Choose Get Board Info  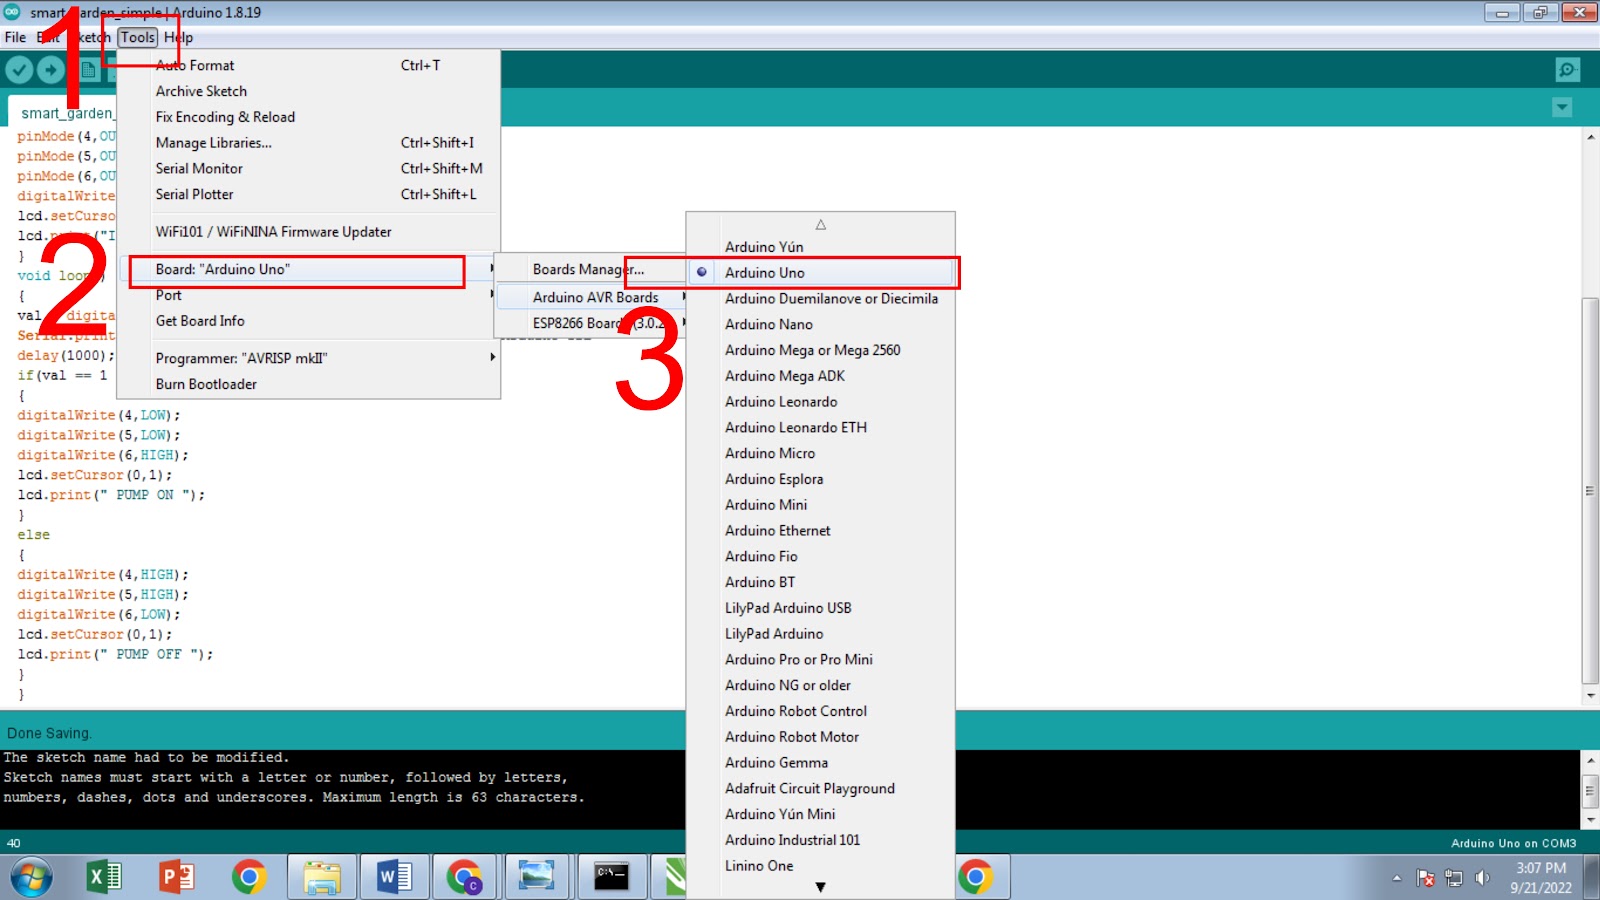(x=310, y=321)
